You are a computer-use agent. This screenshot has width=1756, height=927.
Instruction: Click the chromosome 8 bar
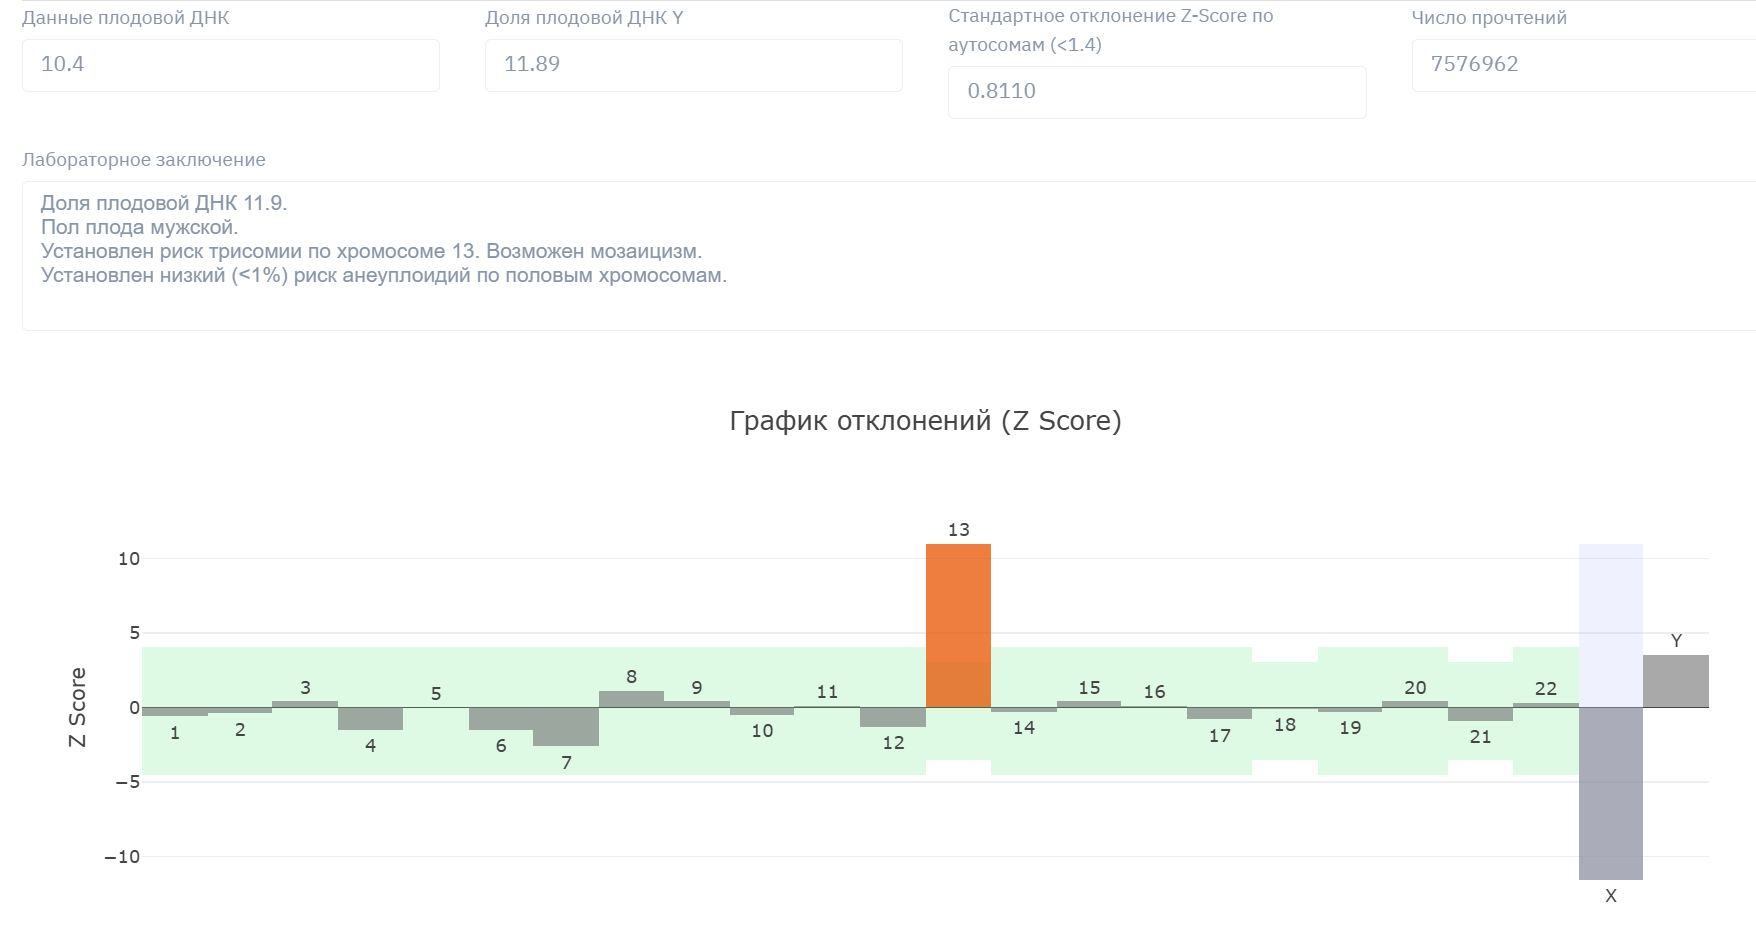pos(631,699)
